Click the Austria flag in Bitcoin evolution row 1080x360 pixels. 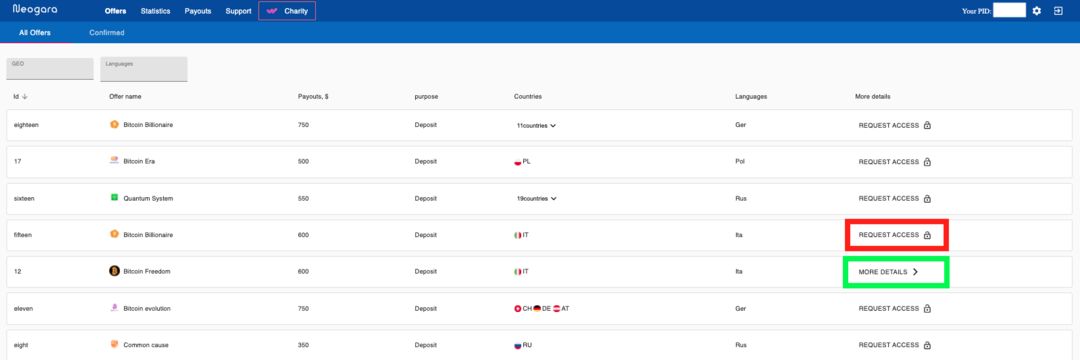pos(557,308)
